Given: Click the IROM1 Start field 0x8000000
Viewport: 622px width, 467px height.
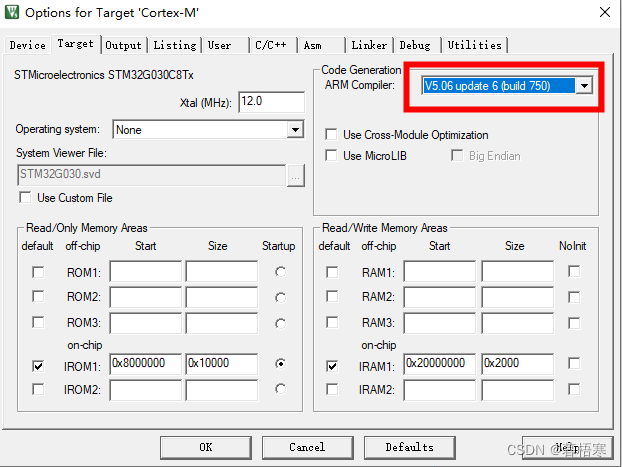Looking at the screenshot, I should (146, 364).
